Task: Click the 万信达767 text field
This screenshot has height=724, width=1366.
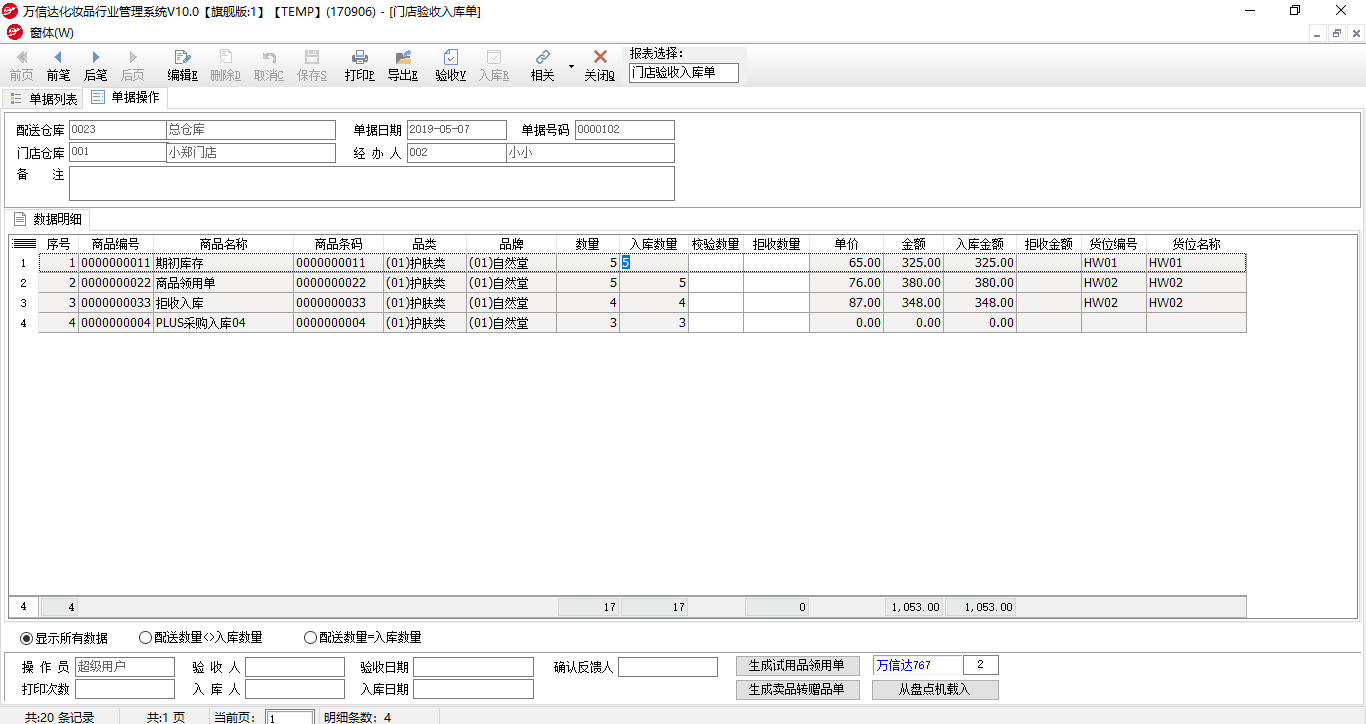Action: tap(917, 665)
